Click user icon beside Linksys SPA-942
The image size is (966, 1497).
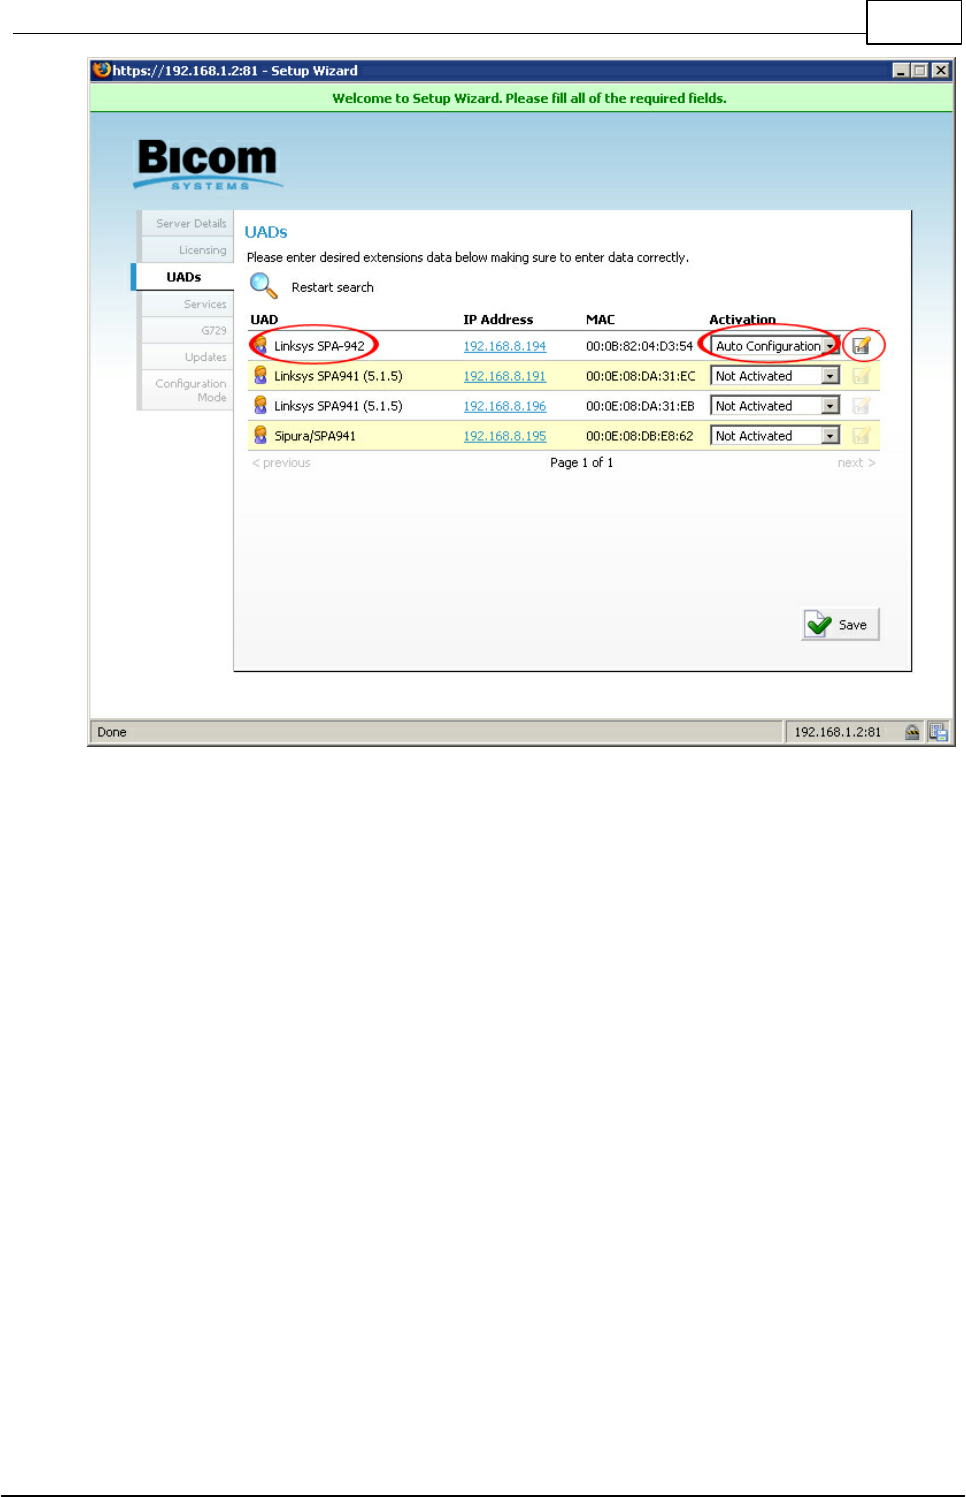[261, 345]
